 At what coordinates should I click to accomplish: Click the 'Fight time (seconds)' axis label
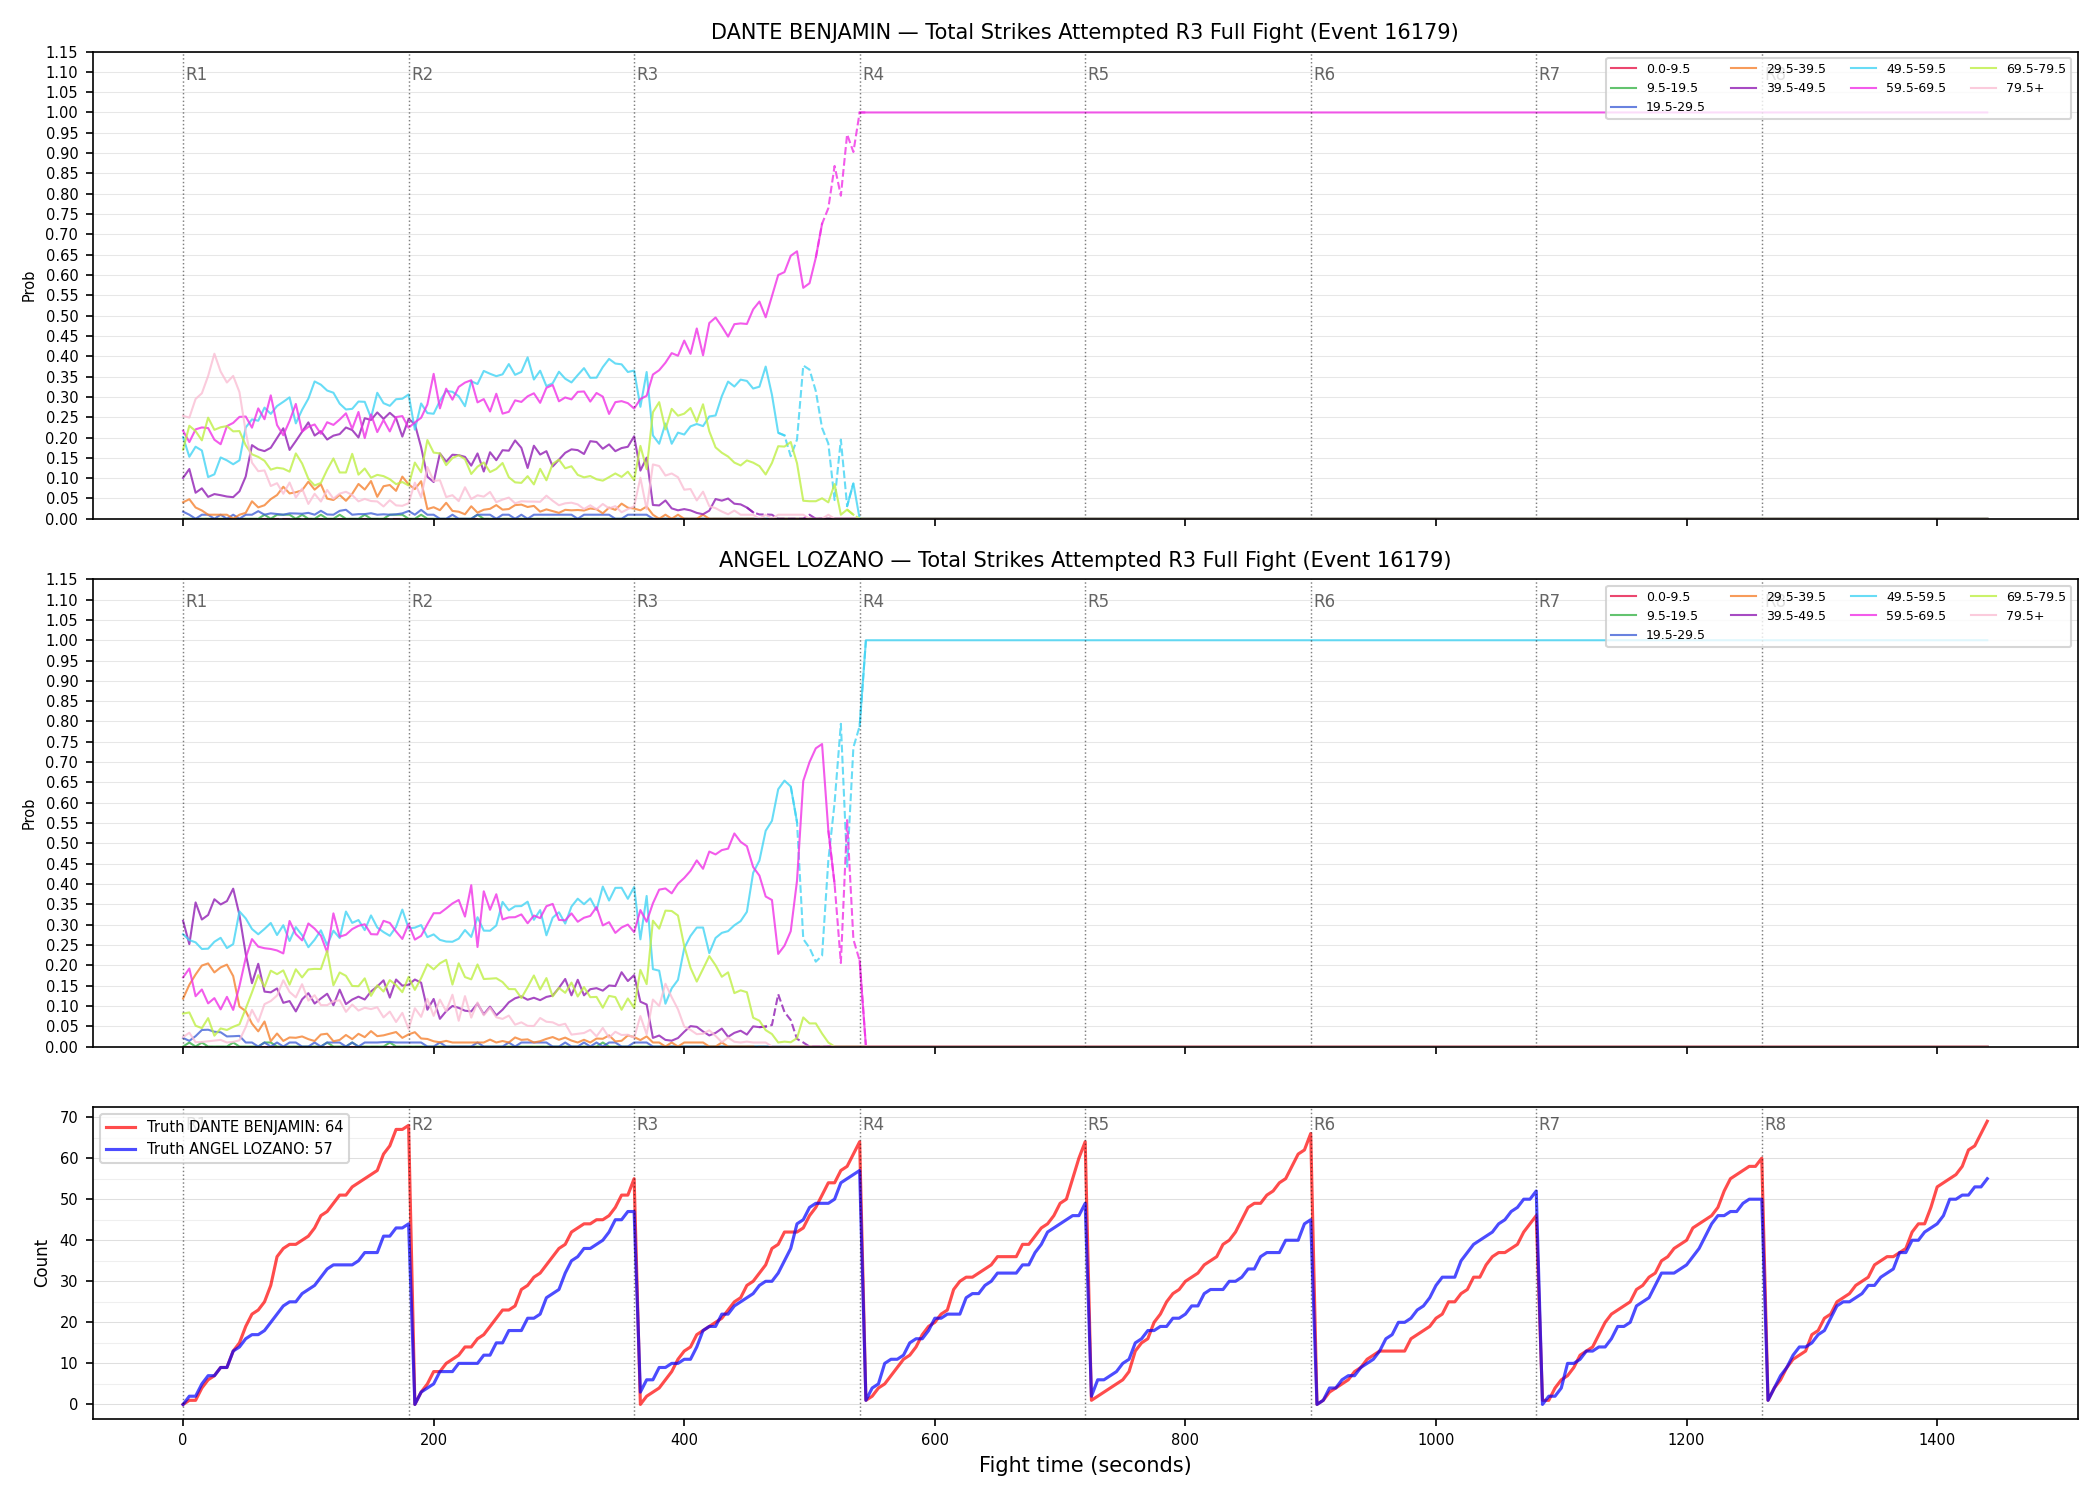1085,1465
